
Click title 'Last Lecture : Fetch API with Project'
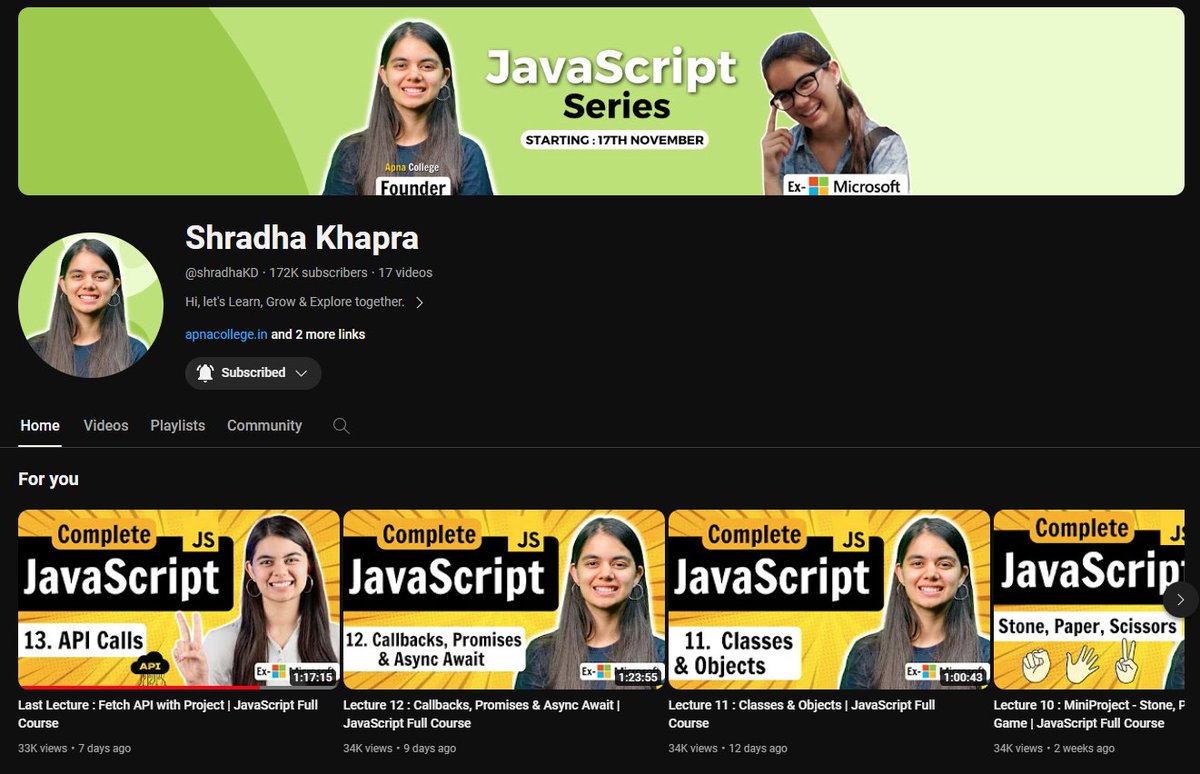click(168, 714)
